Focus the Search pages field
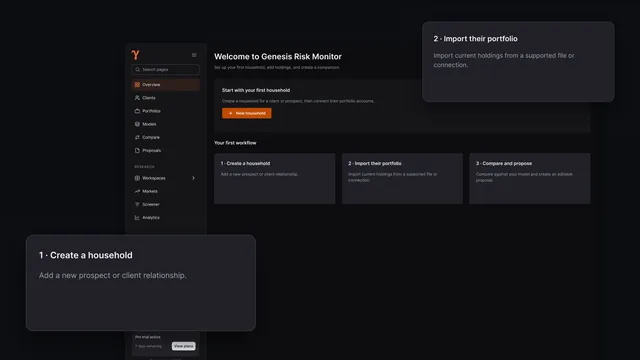 [x=165, y=69]
